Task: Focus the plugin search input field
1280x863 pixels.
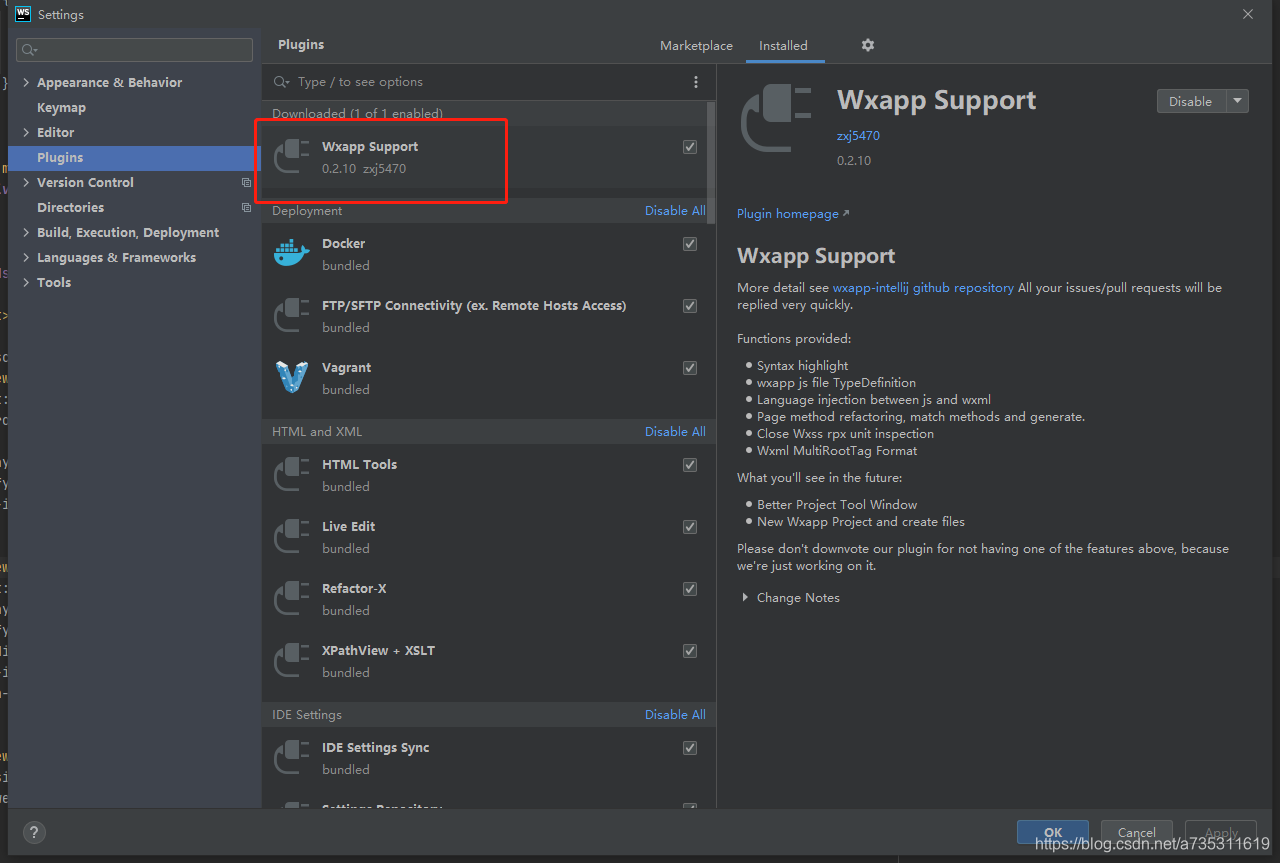Action: (x=475, y=82)
